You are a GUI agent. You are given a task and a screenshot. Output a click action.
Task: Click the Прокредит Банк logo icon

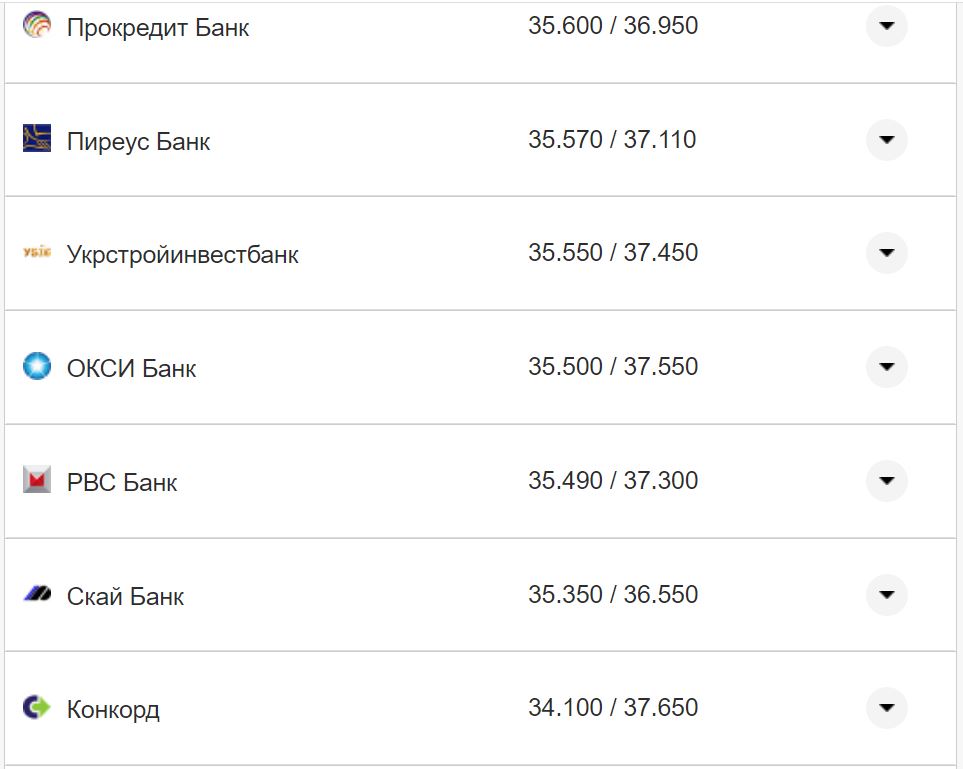point(37,26)
